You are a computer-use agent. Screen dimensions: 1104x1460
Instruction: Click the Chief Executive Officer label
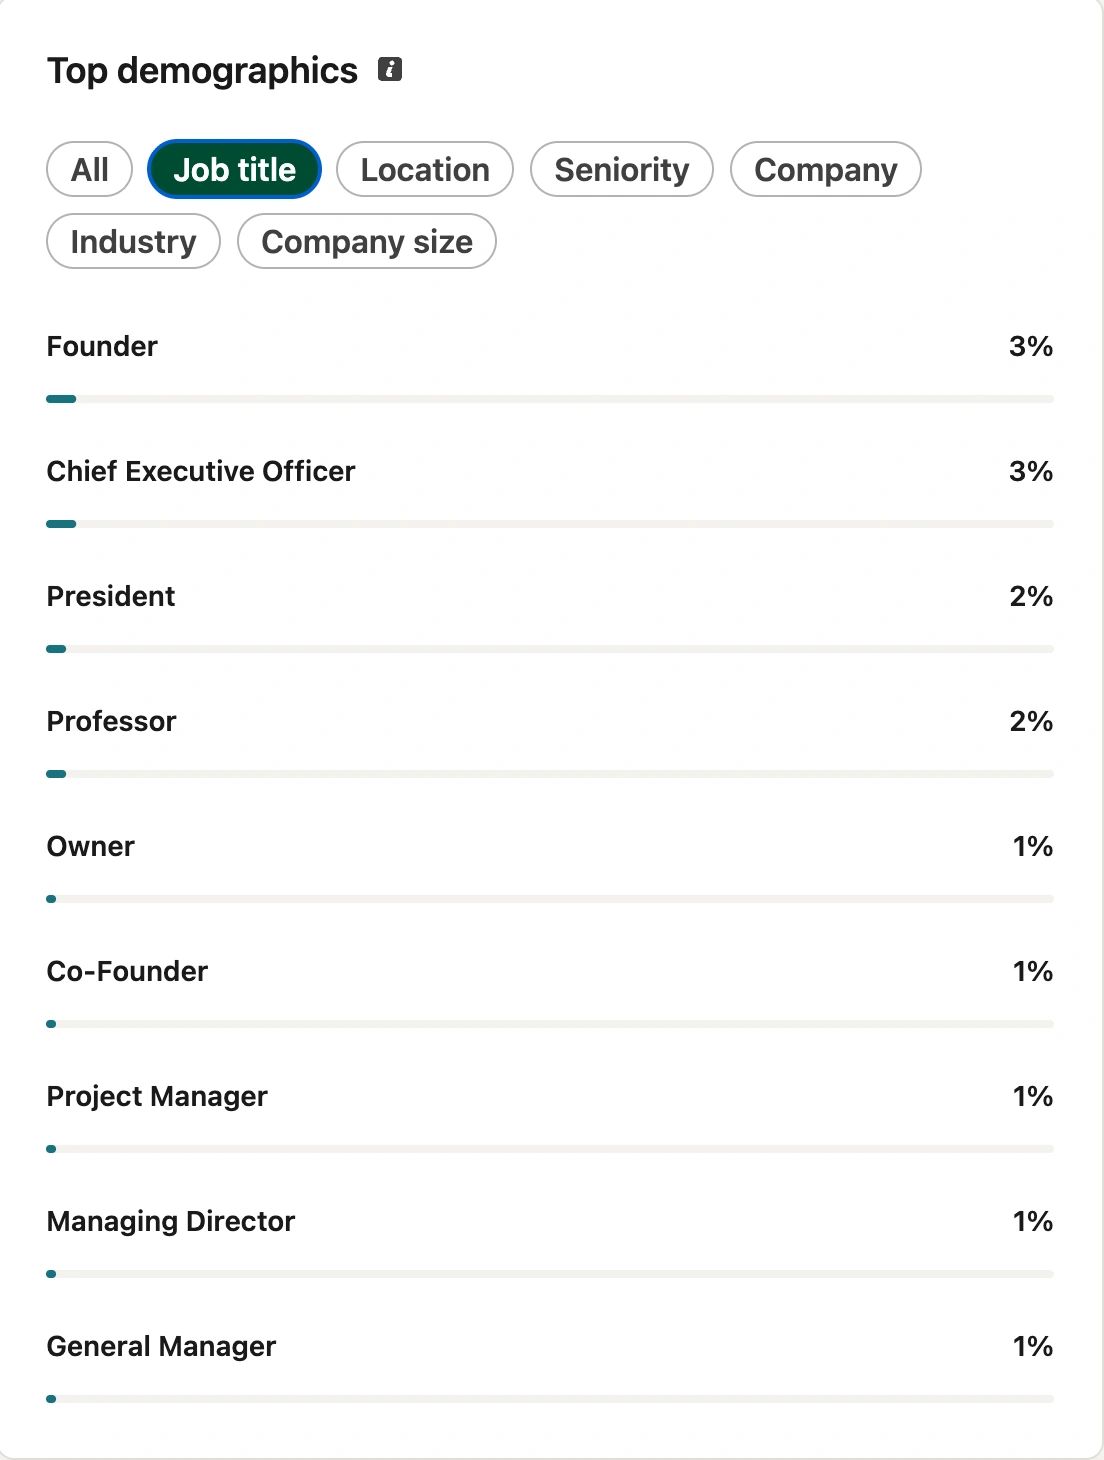click(x=201, y=471)
